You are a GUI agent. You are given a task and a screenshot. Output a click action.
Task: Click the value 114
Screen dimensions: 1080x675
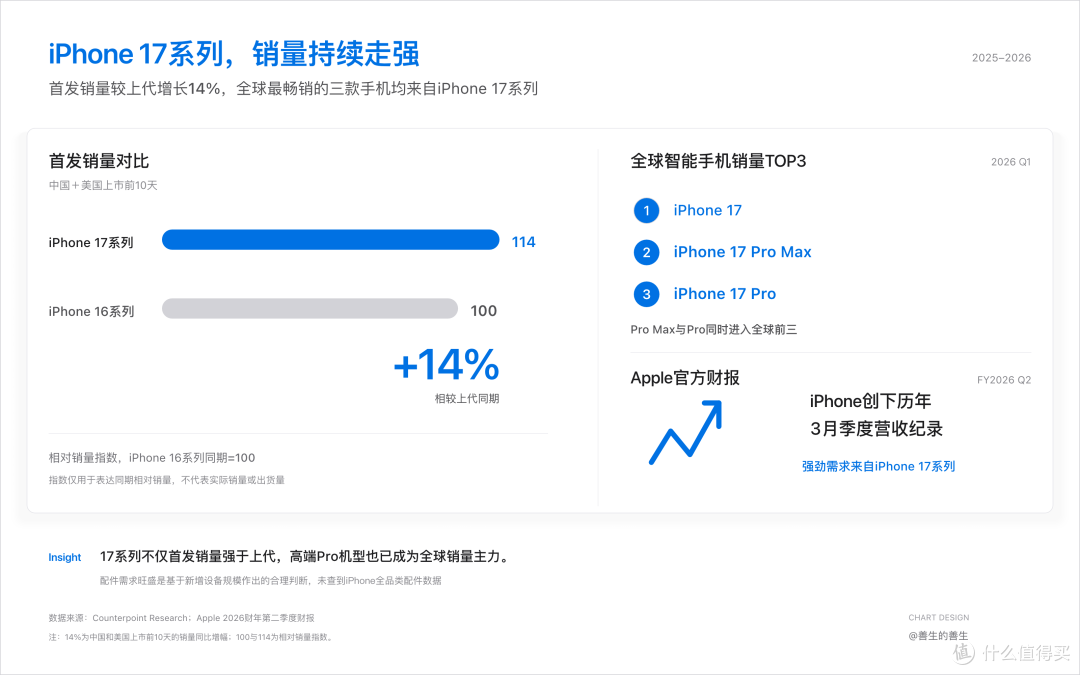click(x=523, y=242)
